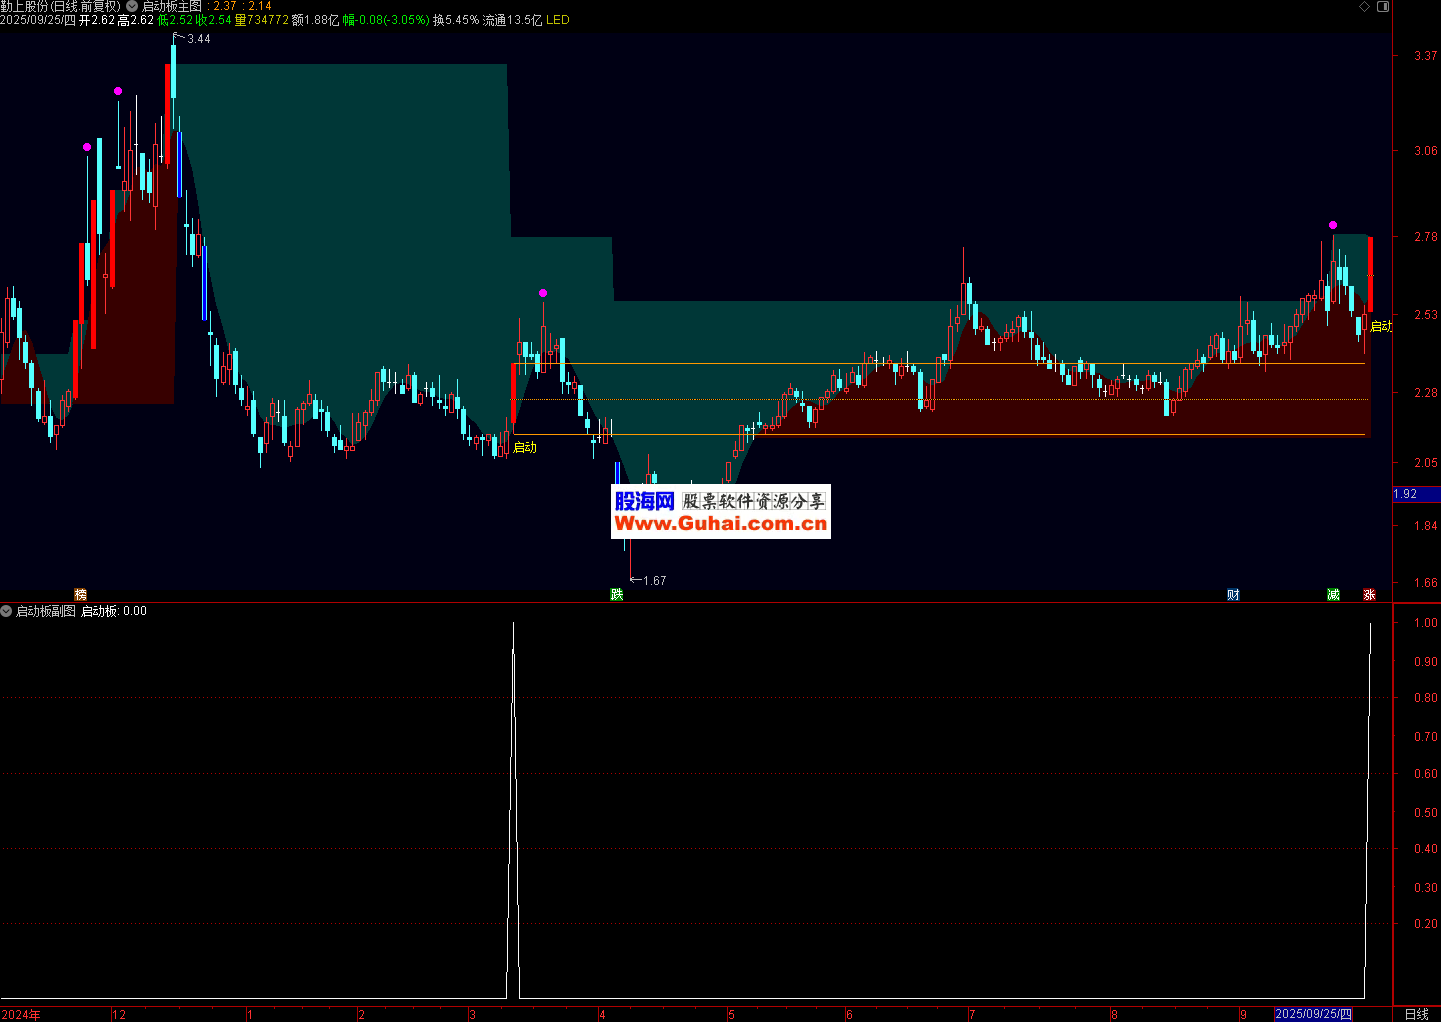This screenshot has height=1022, width=1441.
Task: Click the diamond icon at top right
Action: click(1365, 6)
